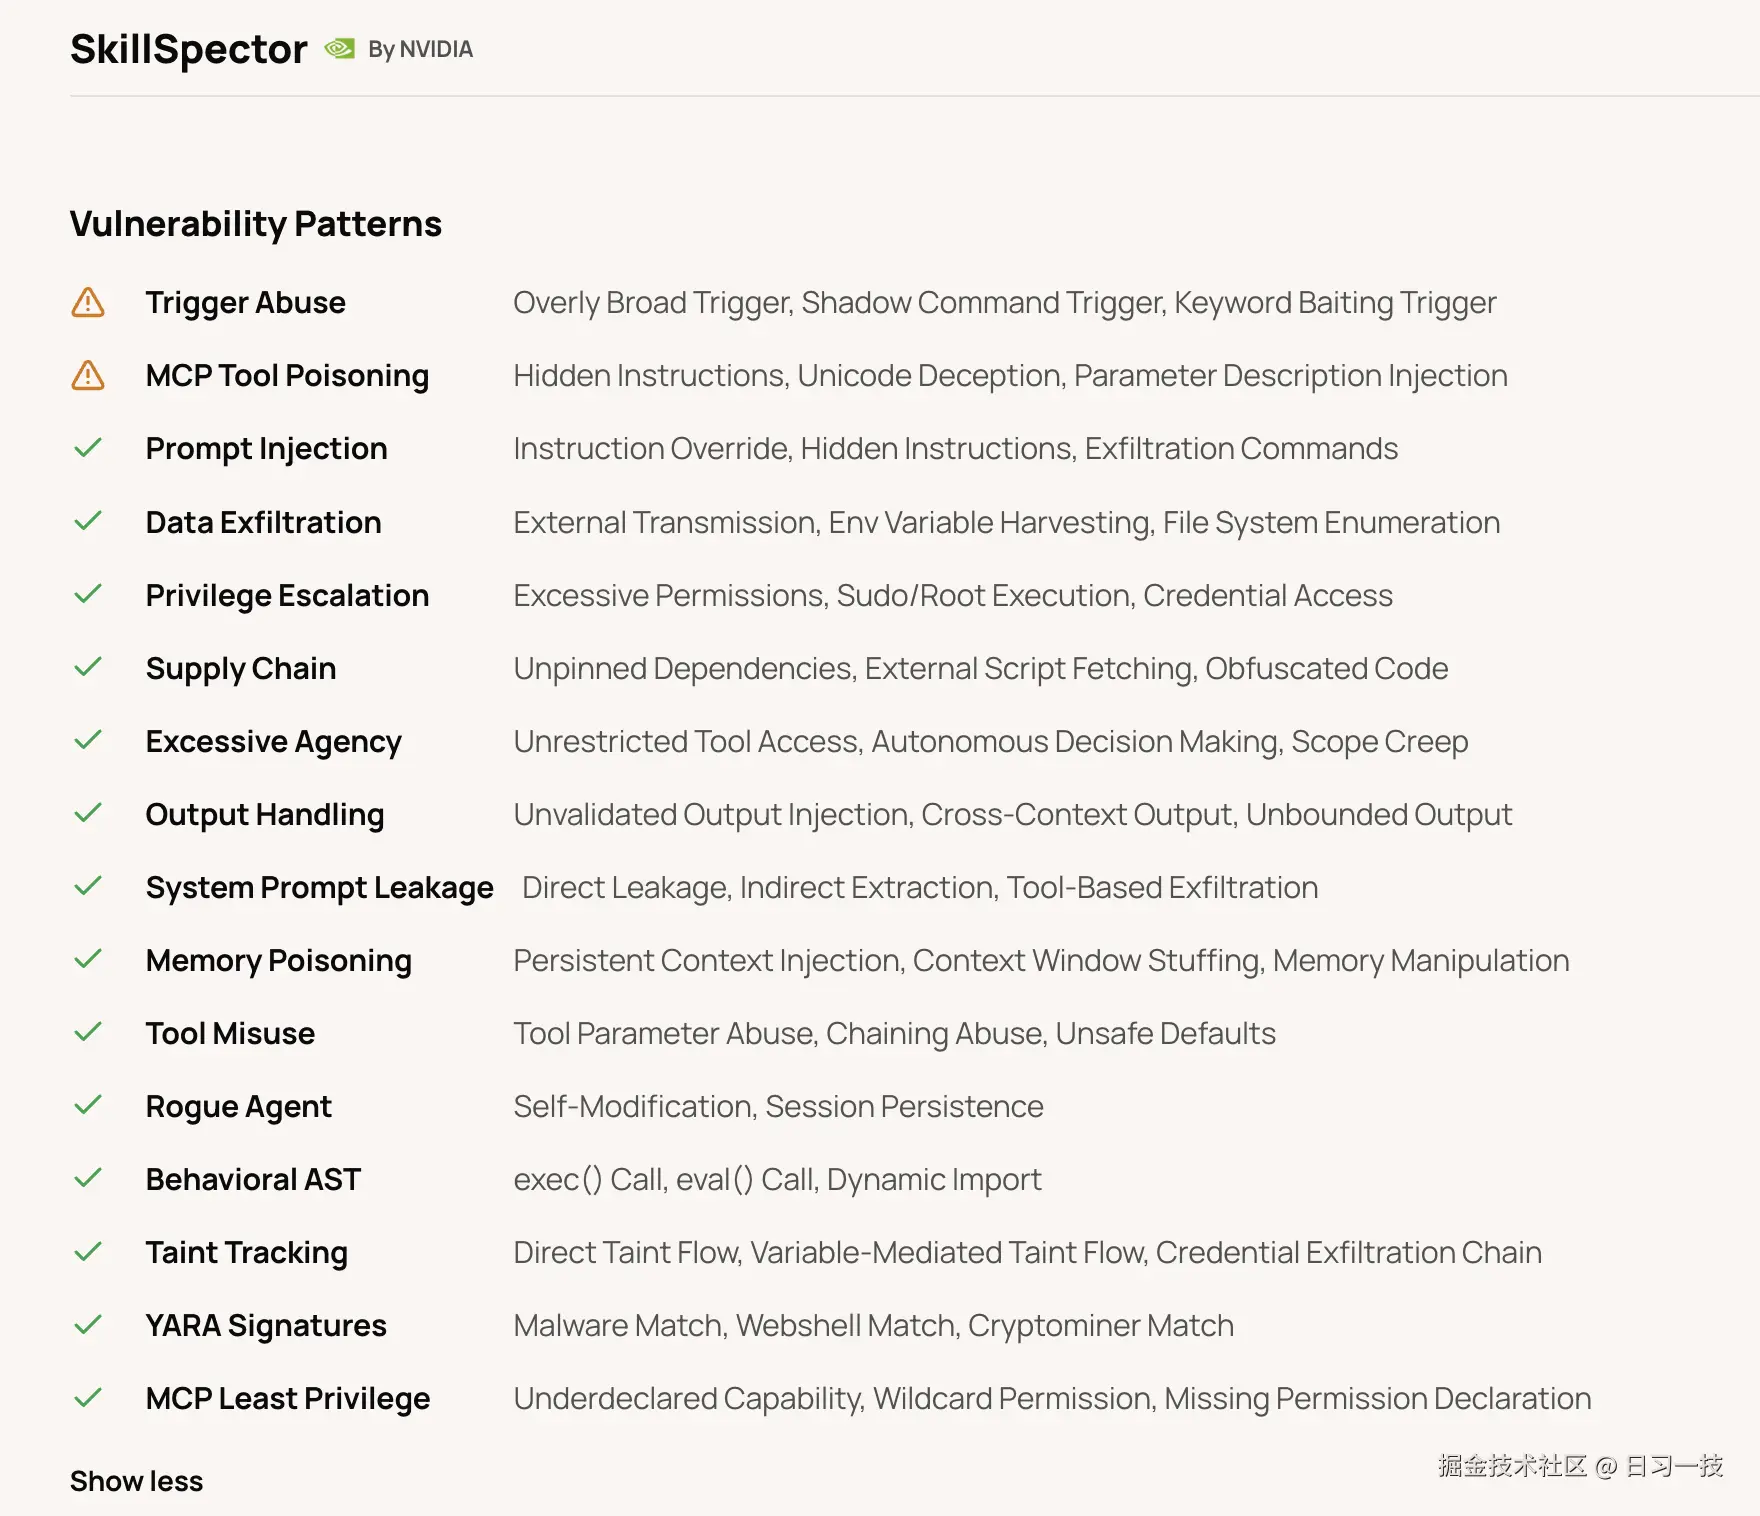Select the Taint Tracking pattern name

pyautogui.click(x=247, y=1253)
